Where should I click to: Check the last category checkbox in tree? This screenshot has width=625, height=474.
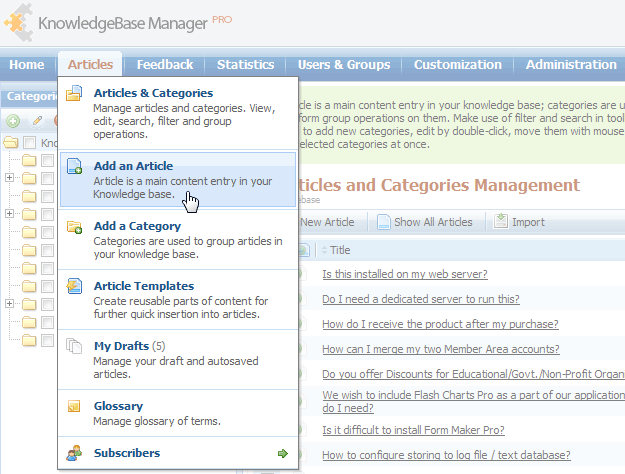click(47, 340)
